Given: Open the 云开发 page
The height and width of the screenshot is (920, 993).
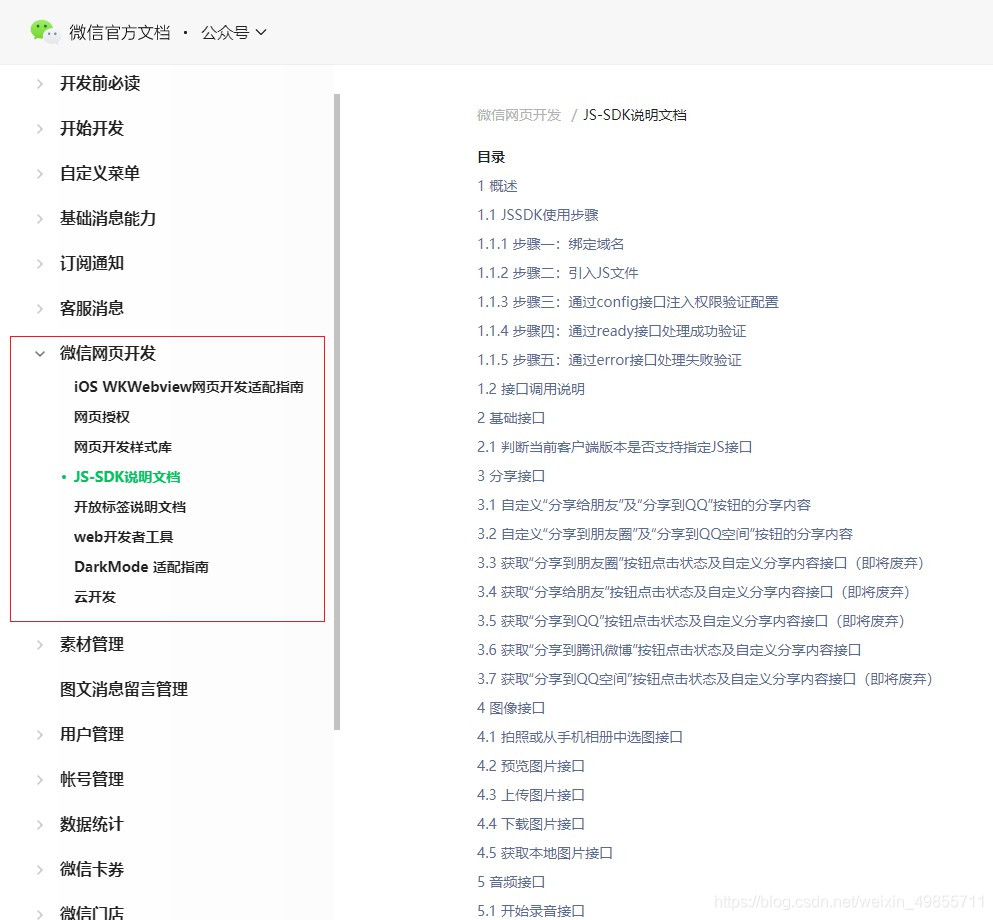Looking at the screenshot, I should coord(95,596).
